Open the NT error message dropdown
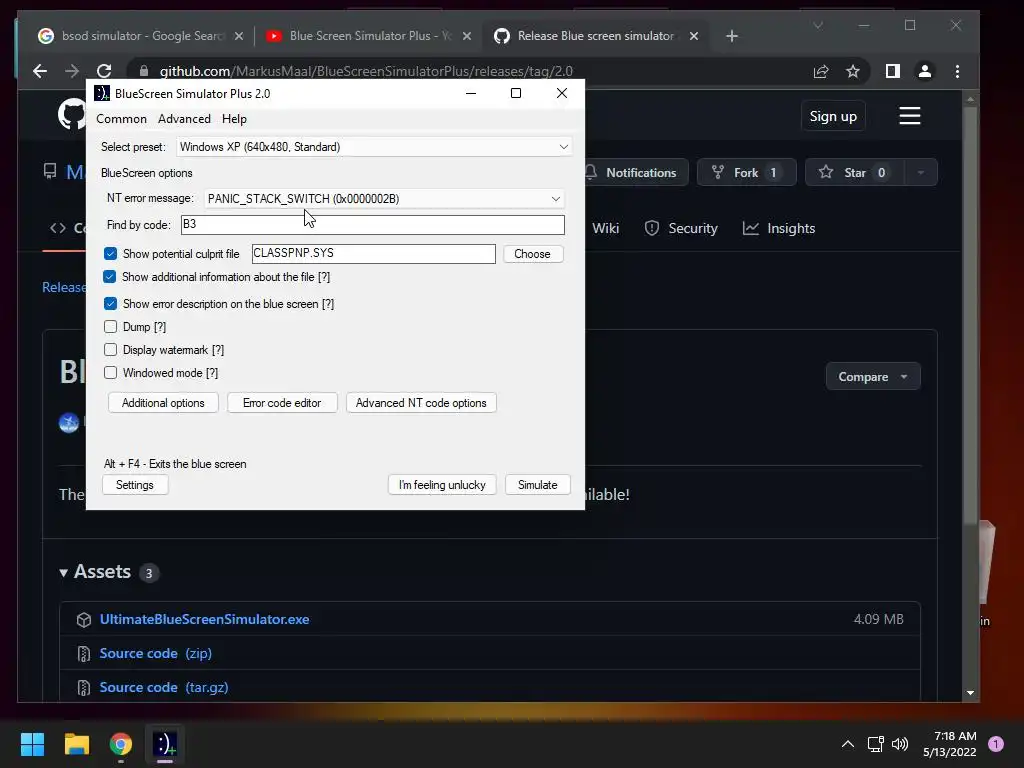 [x=384, y=199]
